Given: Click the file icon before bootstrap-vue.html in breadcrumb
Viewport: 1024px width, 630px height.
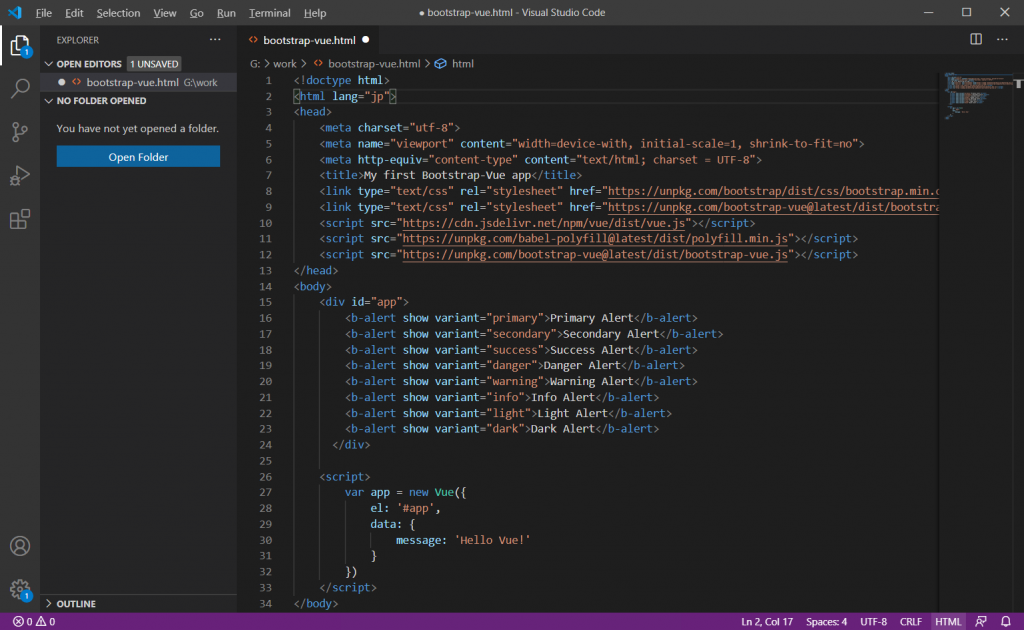Looking at the screenshot, I should coord(318,64).
